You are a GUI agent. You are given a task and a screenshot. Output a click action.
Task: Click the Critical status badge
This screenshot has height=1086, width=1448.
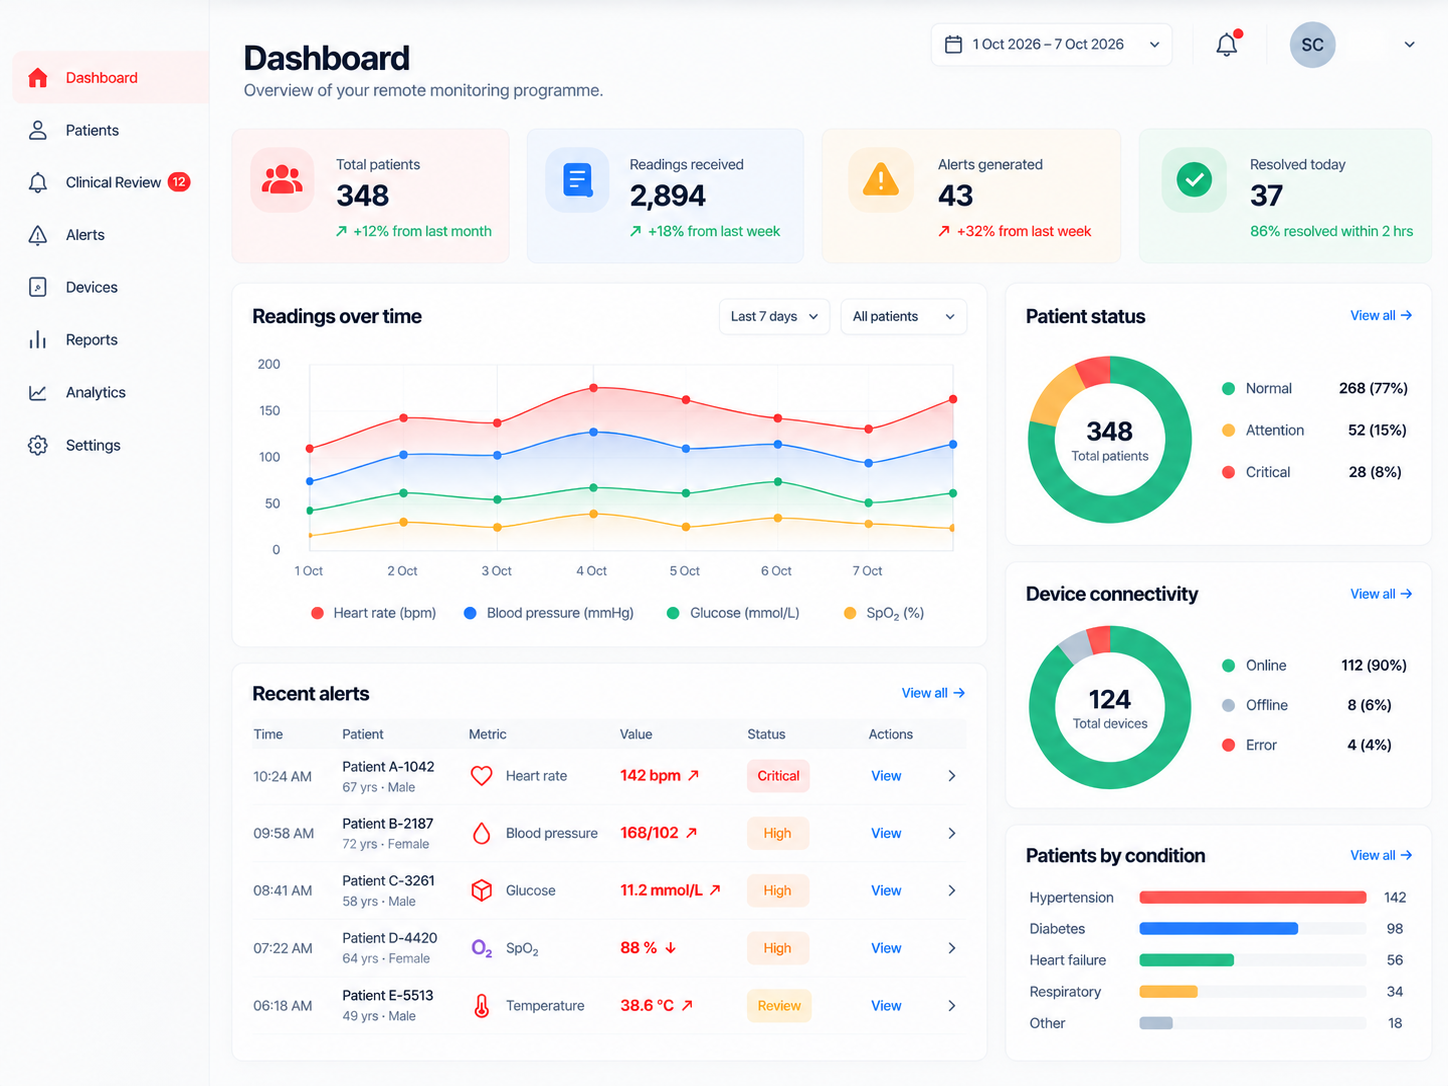pyautogui.click(x=778, y=776)
